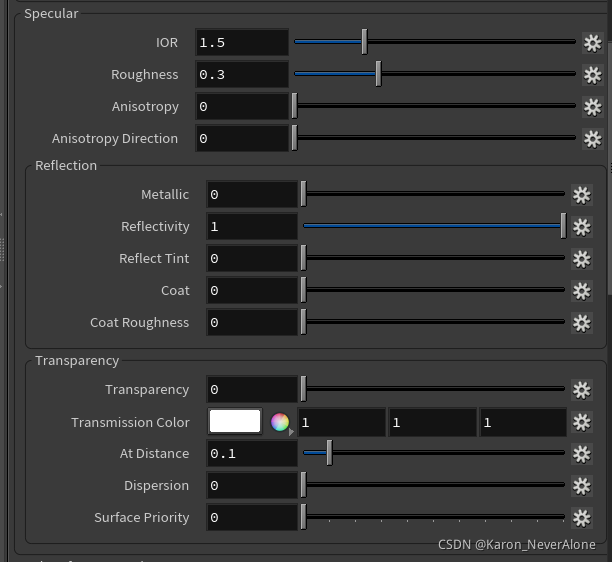The width and height of the screenshot is (612, 562).
Task: Click the Anisotropy value field
Action: pyautogui.click(x=242, y=107)
